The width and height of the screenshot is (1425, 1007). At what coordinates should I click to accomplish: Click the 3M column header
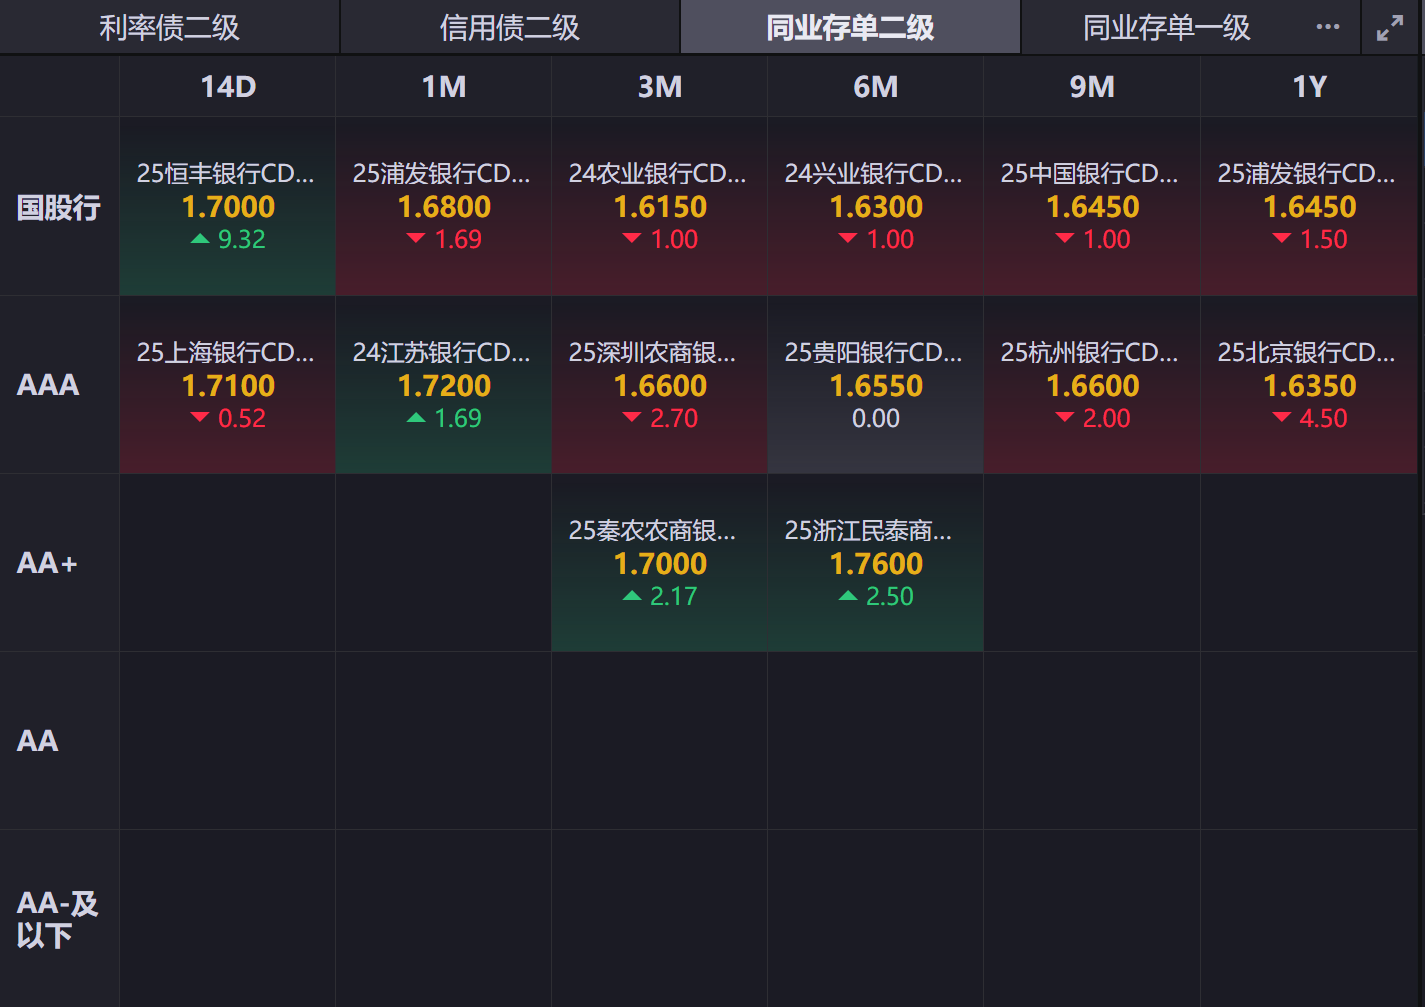[660, 87]
